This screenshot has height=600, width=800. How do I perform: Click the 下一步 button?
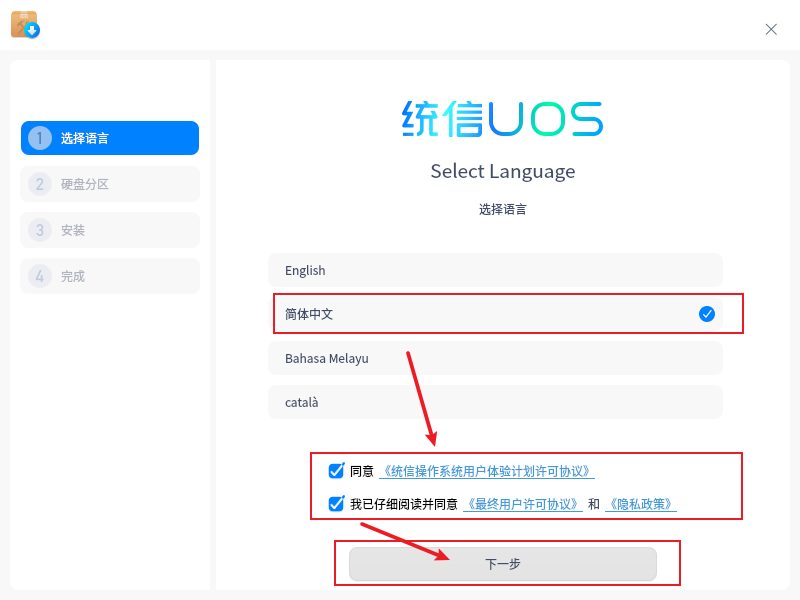point(502,563)
